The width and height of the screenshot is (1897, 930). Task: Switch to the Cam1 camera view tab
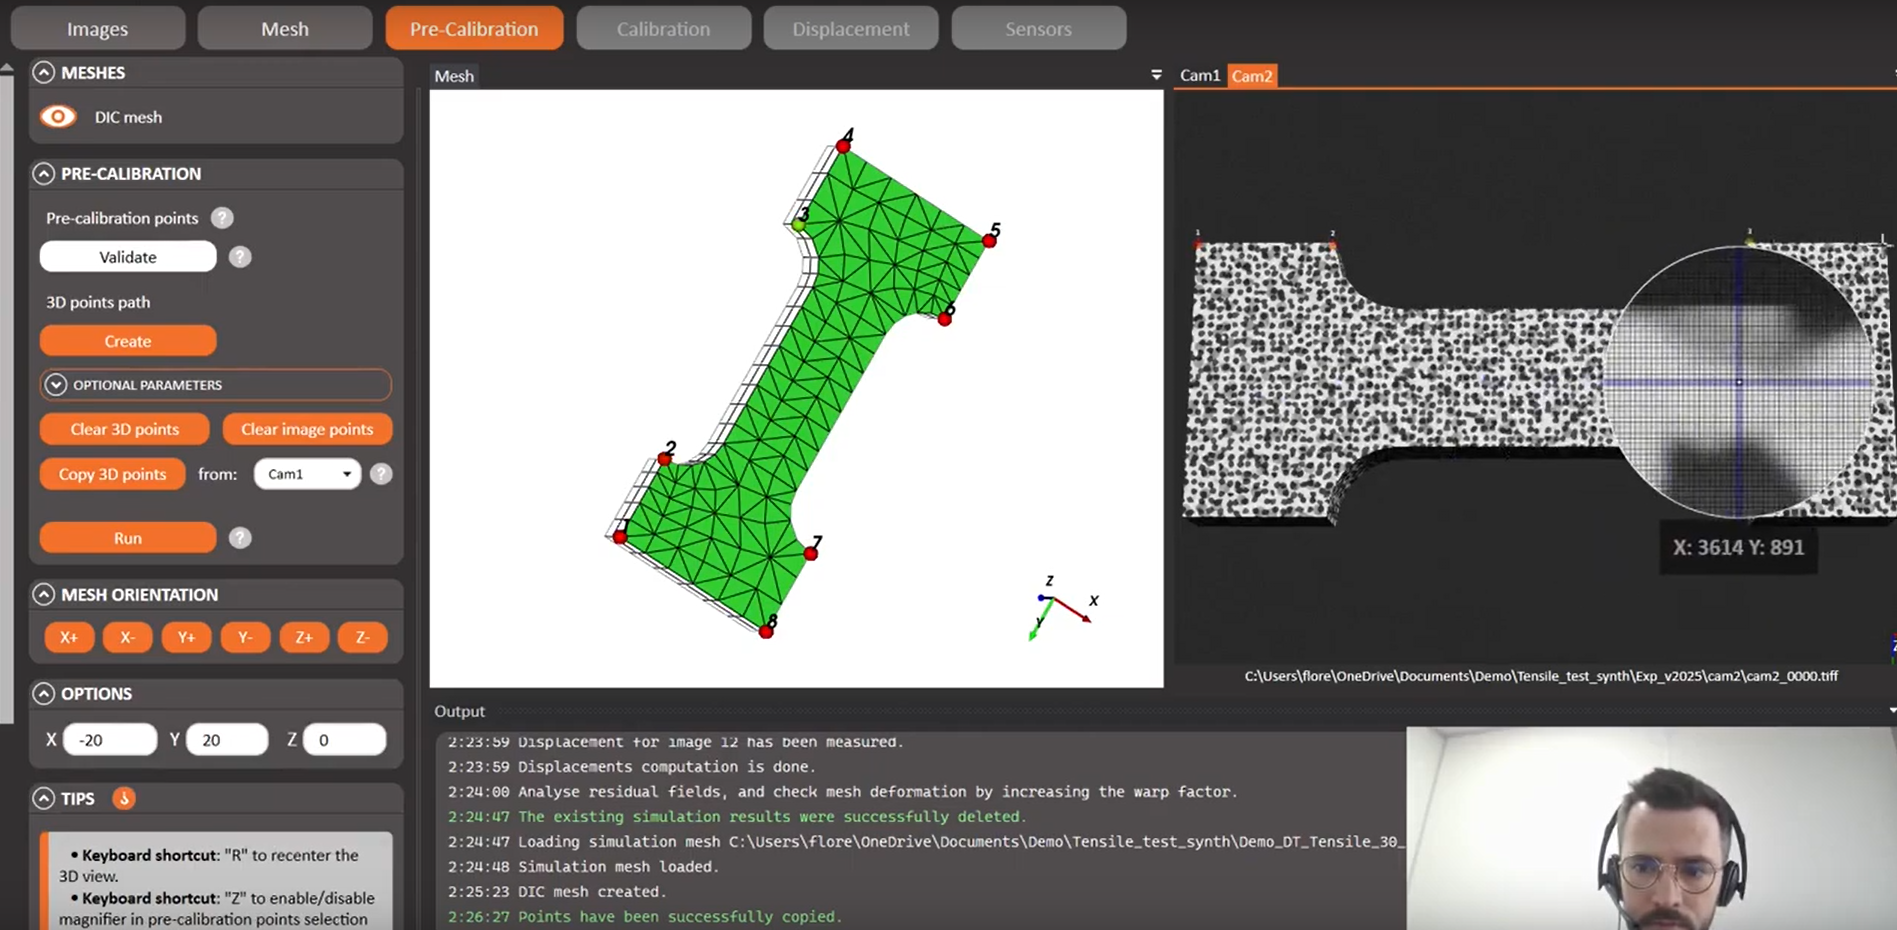pos(1200,75)
